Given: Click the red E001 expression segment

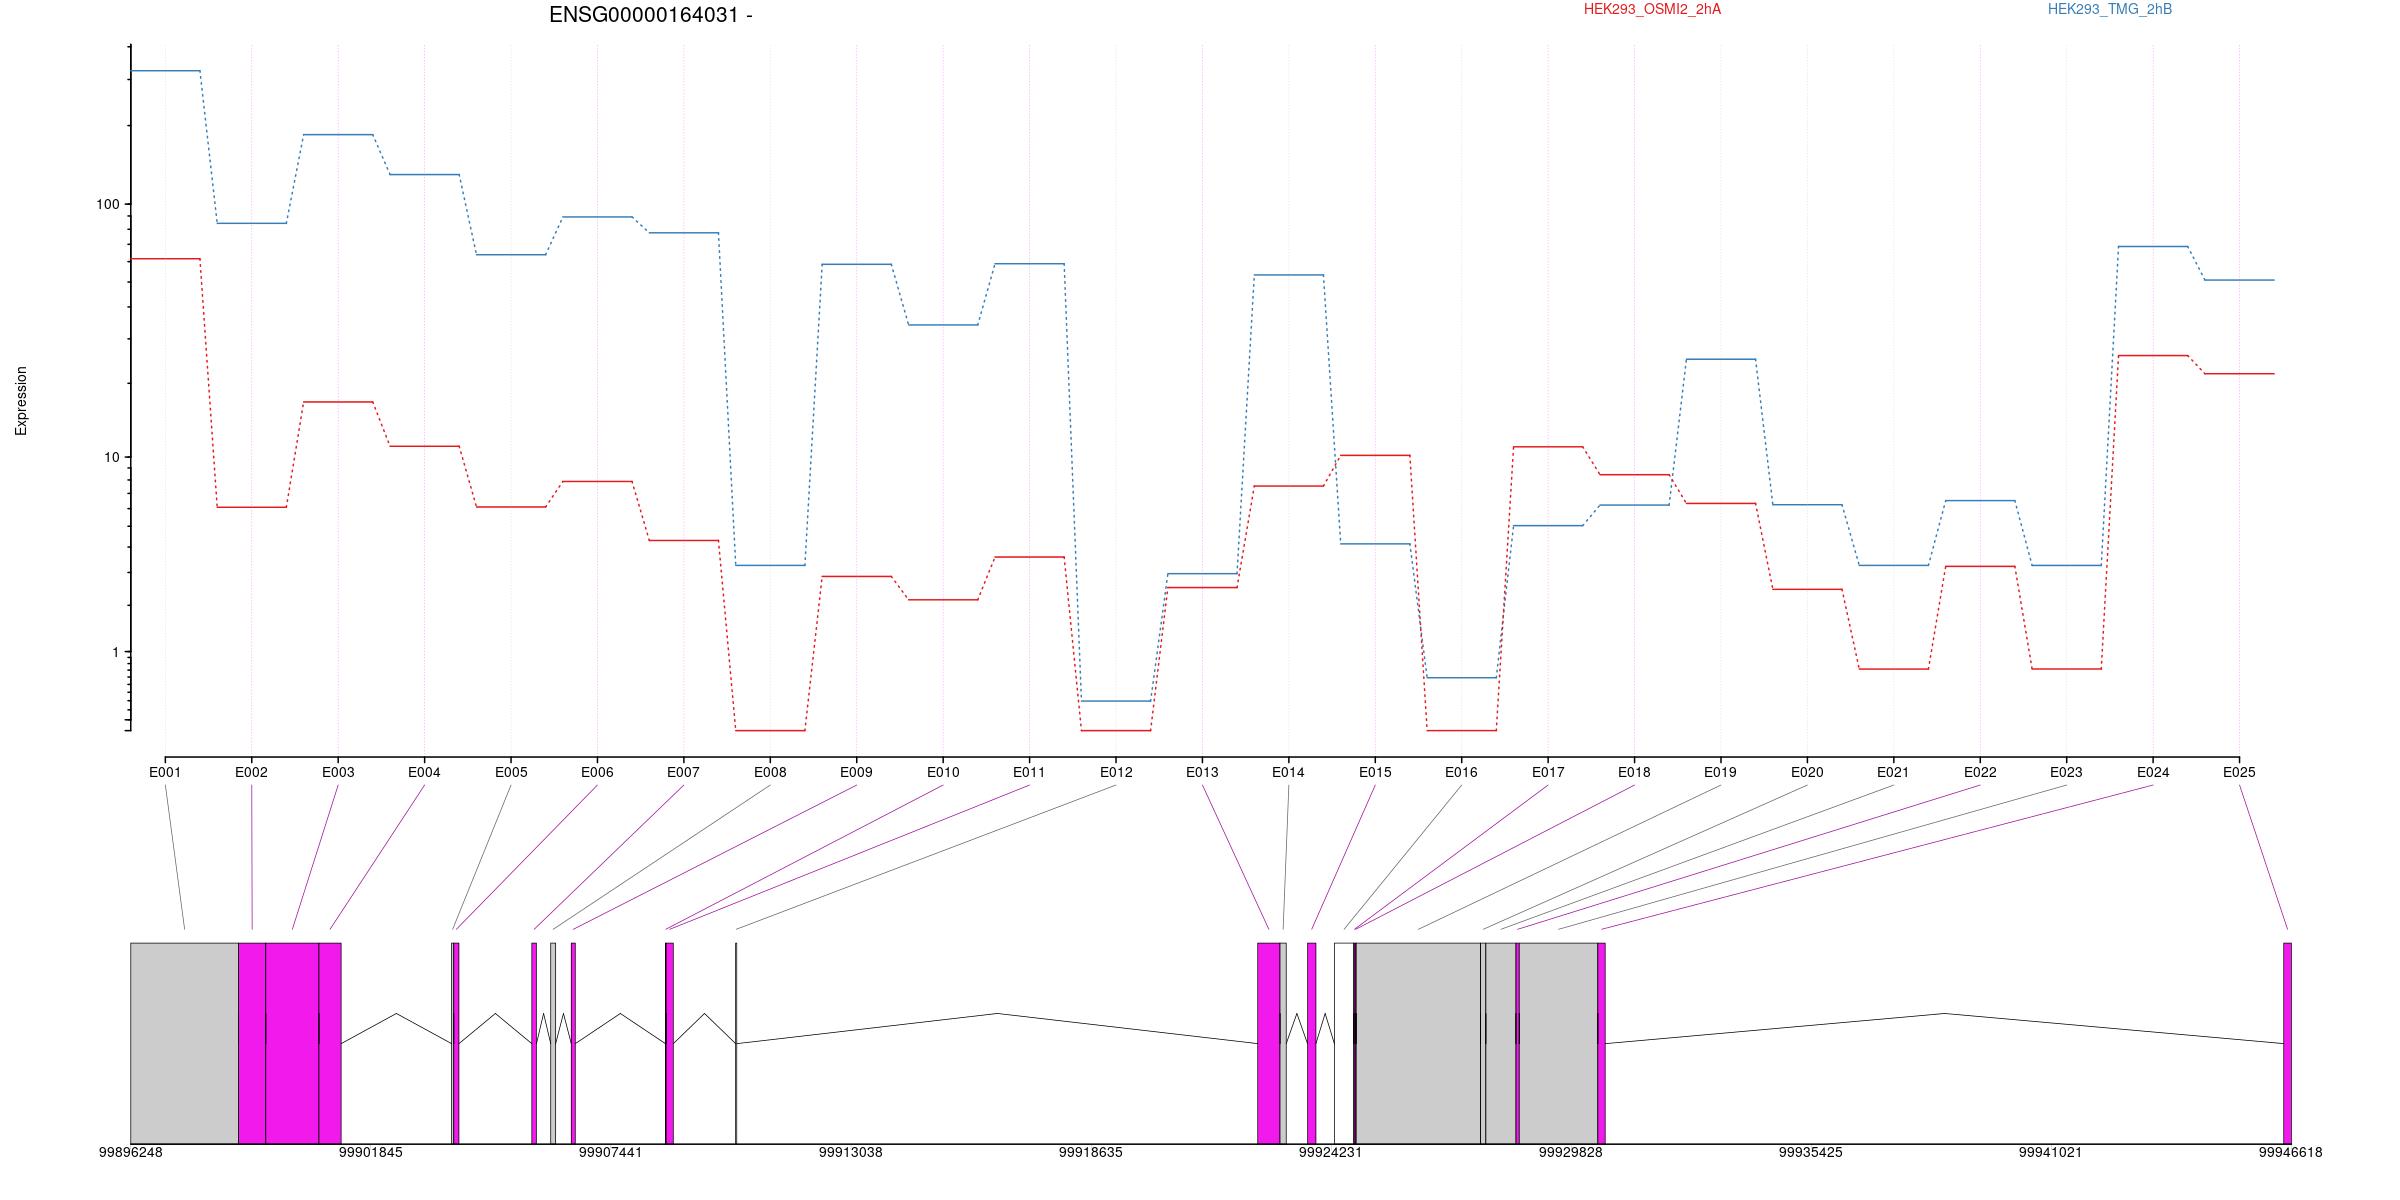Looking at the screenshot, I should (165, 259).
